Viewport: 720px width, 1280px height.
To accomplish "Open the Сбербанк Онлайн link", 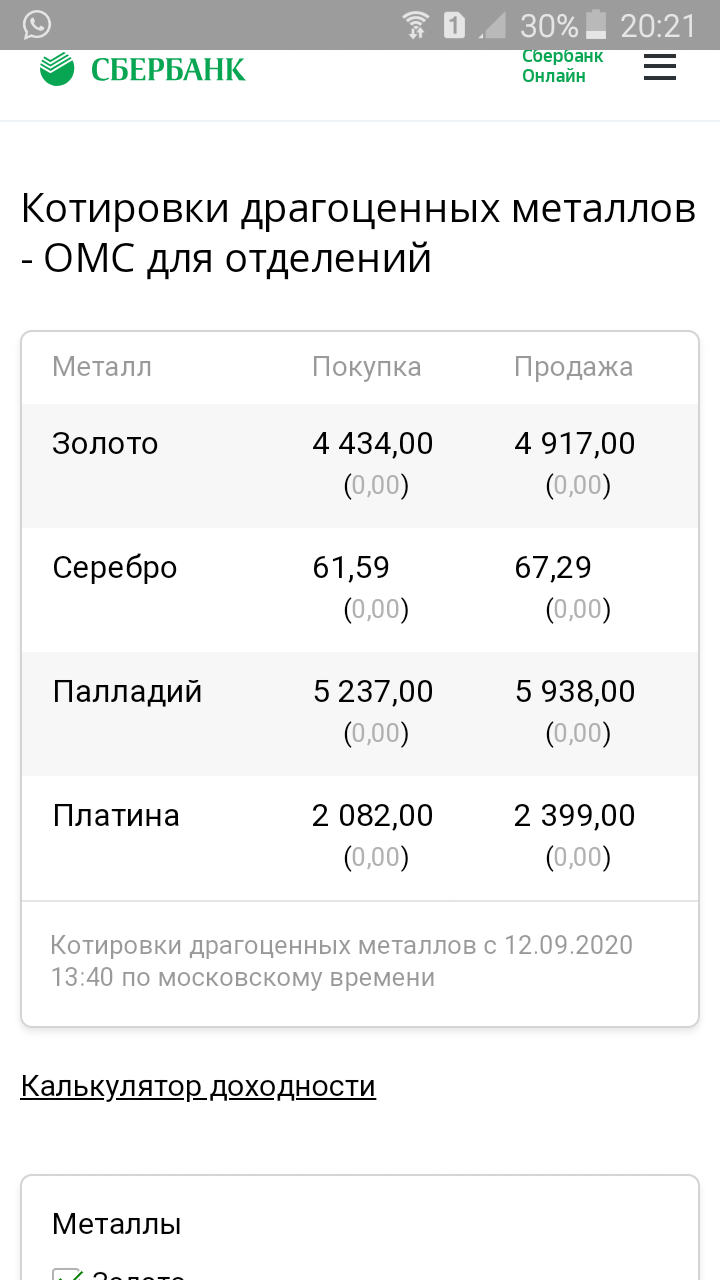I will (x=563, y=66).
